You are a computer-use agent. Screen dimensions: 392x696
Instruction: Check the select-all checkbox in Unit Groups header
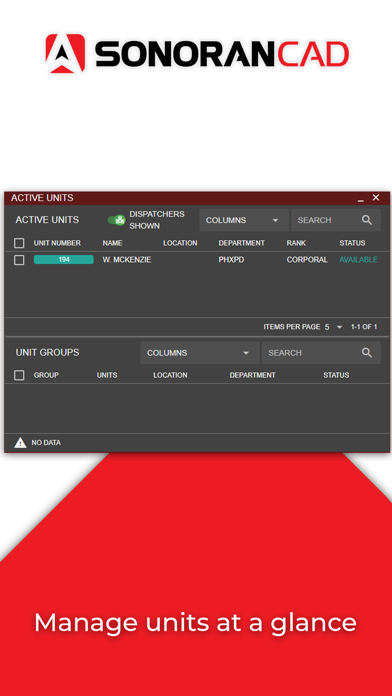coord(19,376)
